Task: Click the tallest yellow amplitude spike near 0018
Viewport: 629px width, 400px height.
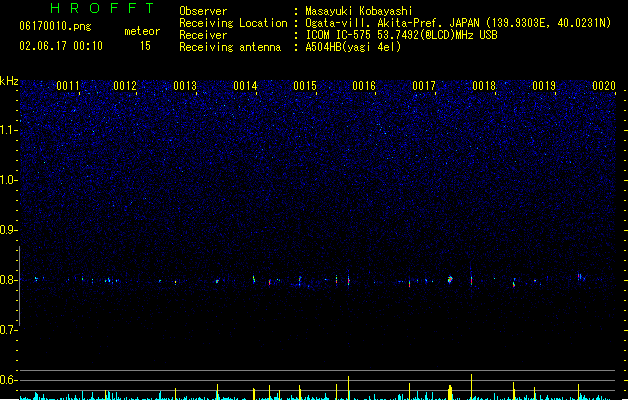Action: pyautogui.click(x=471, y=386)
